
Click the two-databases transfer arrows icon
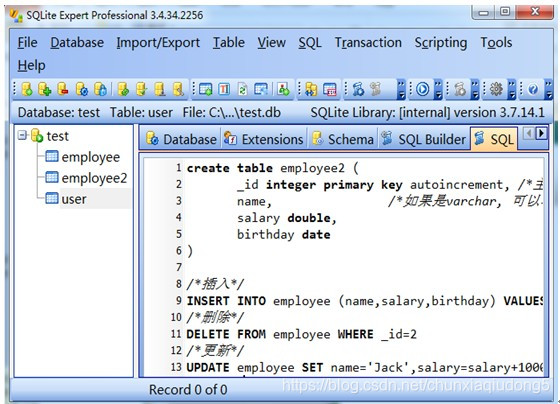point(311,89)
